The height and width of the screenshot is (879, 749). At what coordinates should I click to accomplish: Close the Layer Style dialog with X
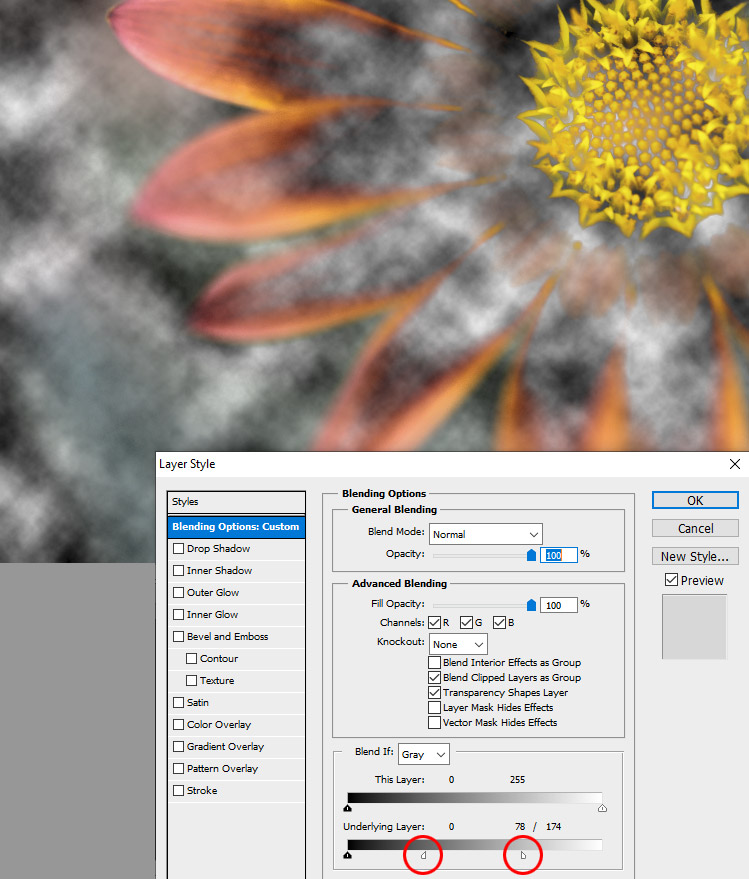[735, 464]
